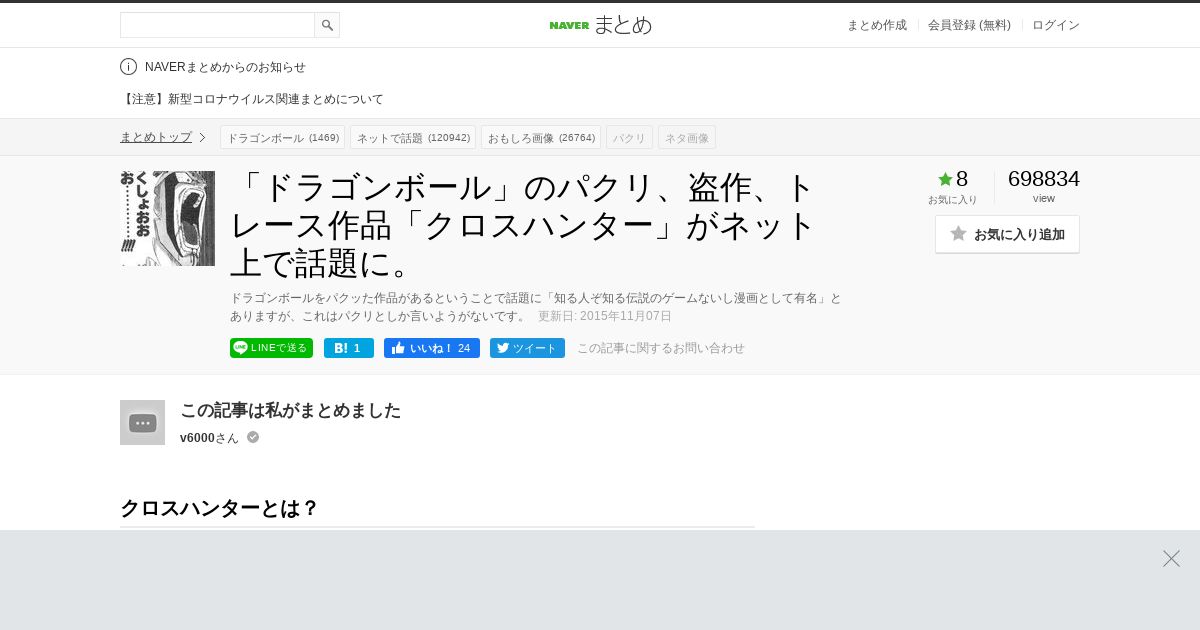
Task: Open the manga article thumbnail
Action: [x=167, y=218]
